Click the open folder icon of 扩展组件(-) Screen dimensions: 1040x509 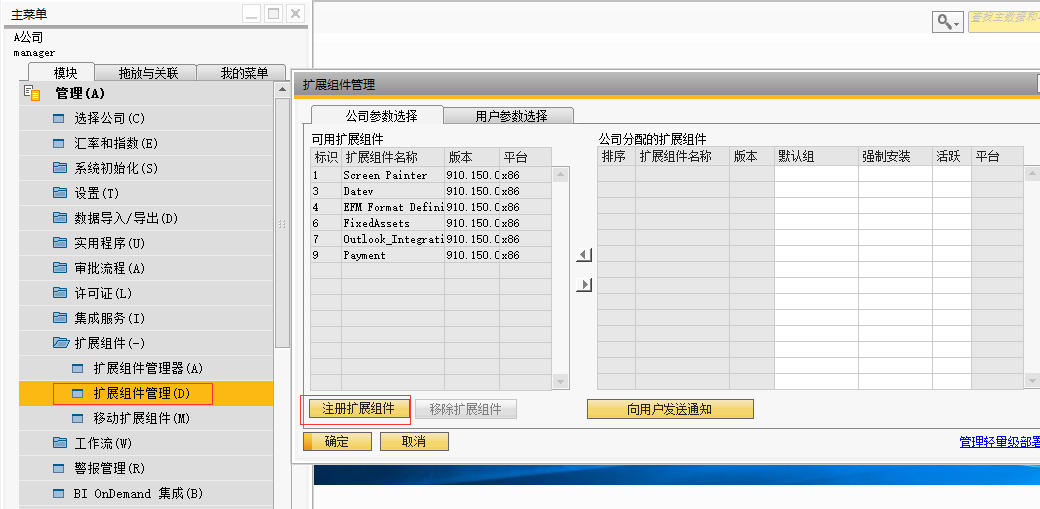[x=60, y=343]
